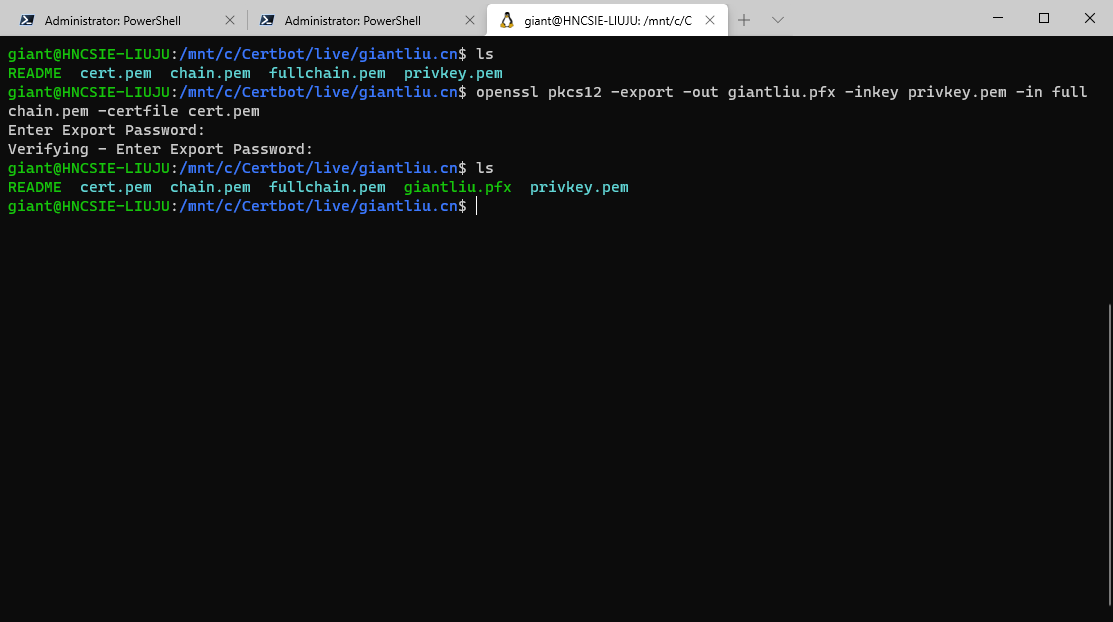Expand the new tab profile dropdown
Viewport: 1113px width, 622px height.
[777, 20]
